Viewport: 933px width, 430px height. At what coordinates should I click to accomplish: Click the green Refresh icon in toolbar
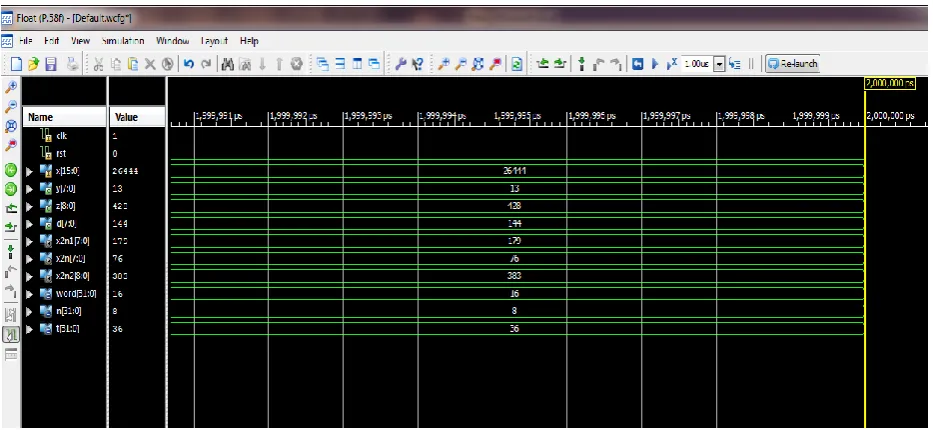coord(516,64)
